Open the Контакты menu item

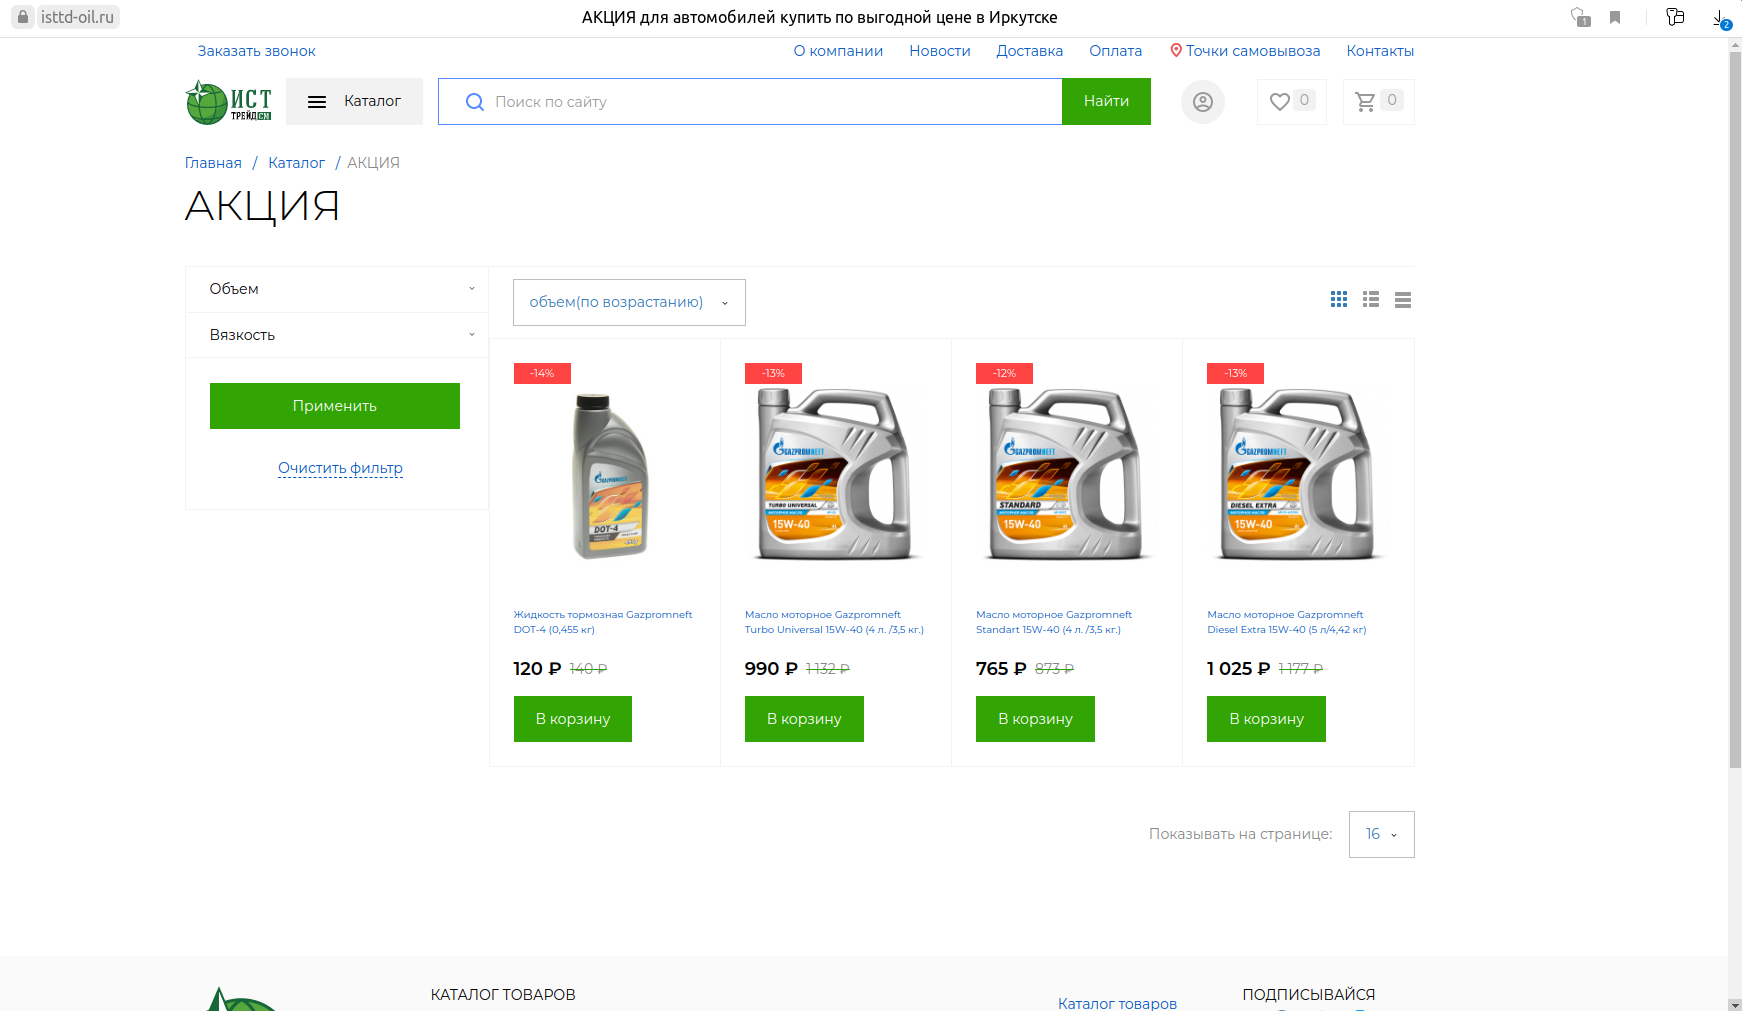[x=1380, y=51]
